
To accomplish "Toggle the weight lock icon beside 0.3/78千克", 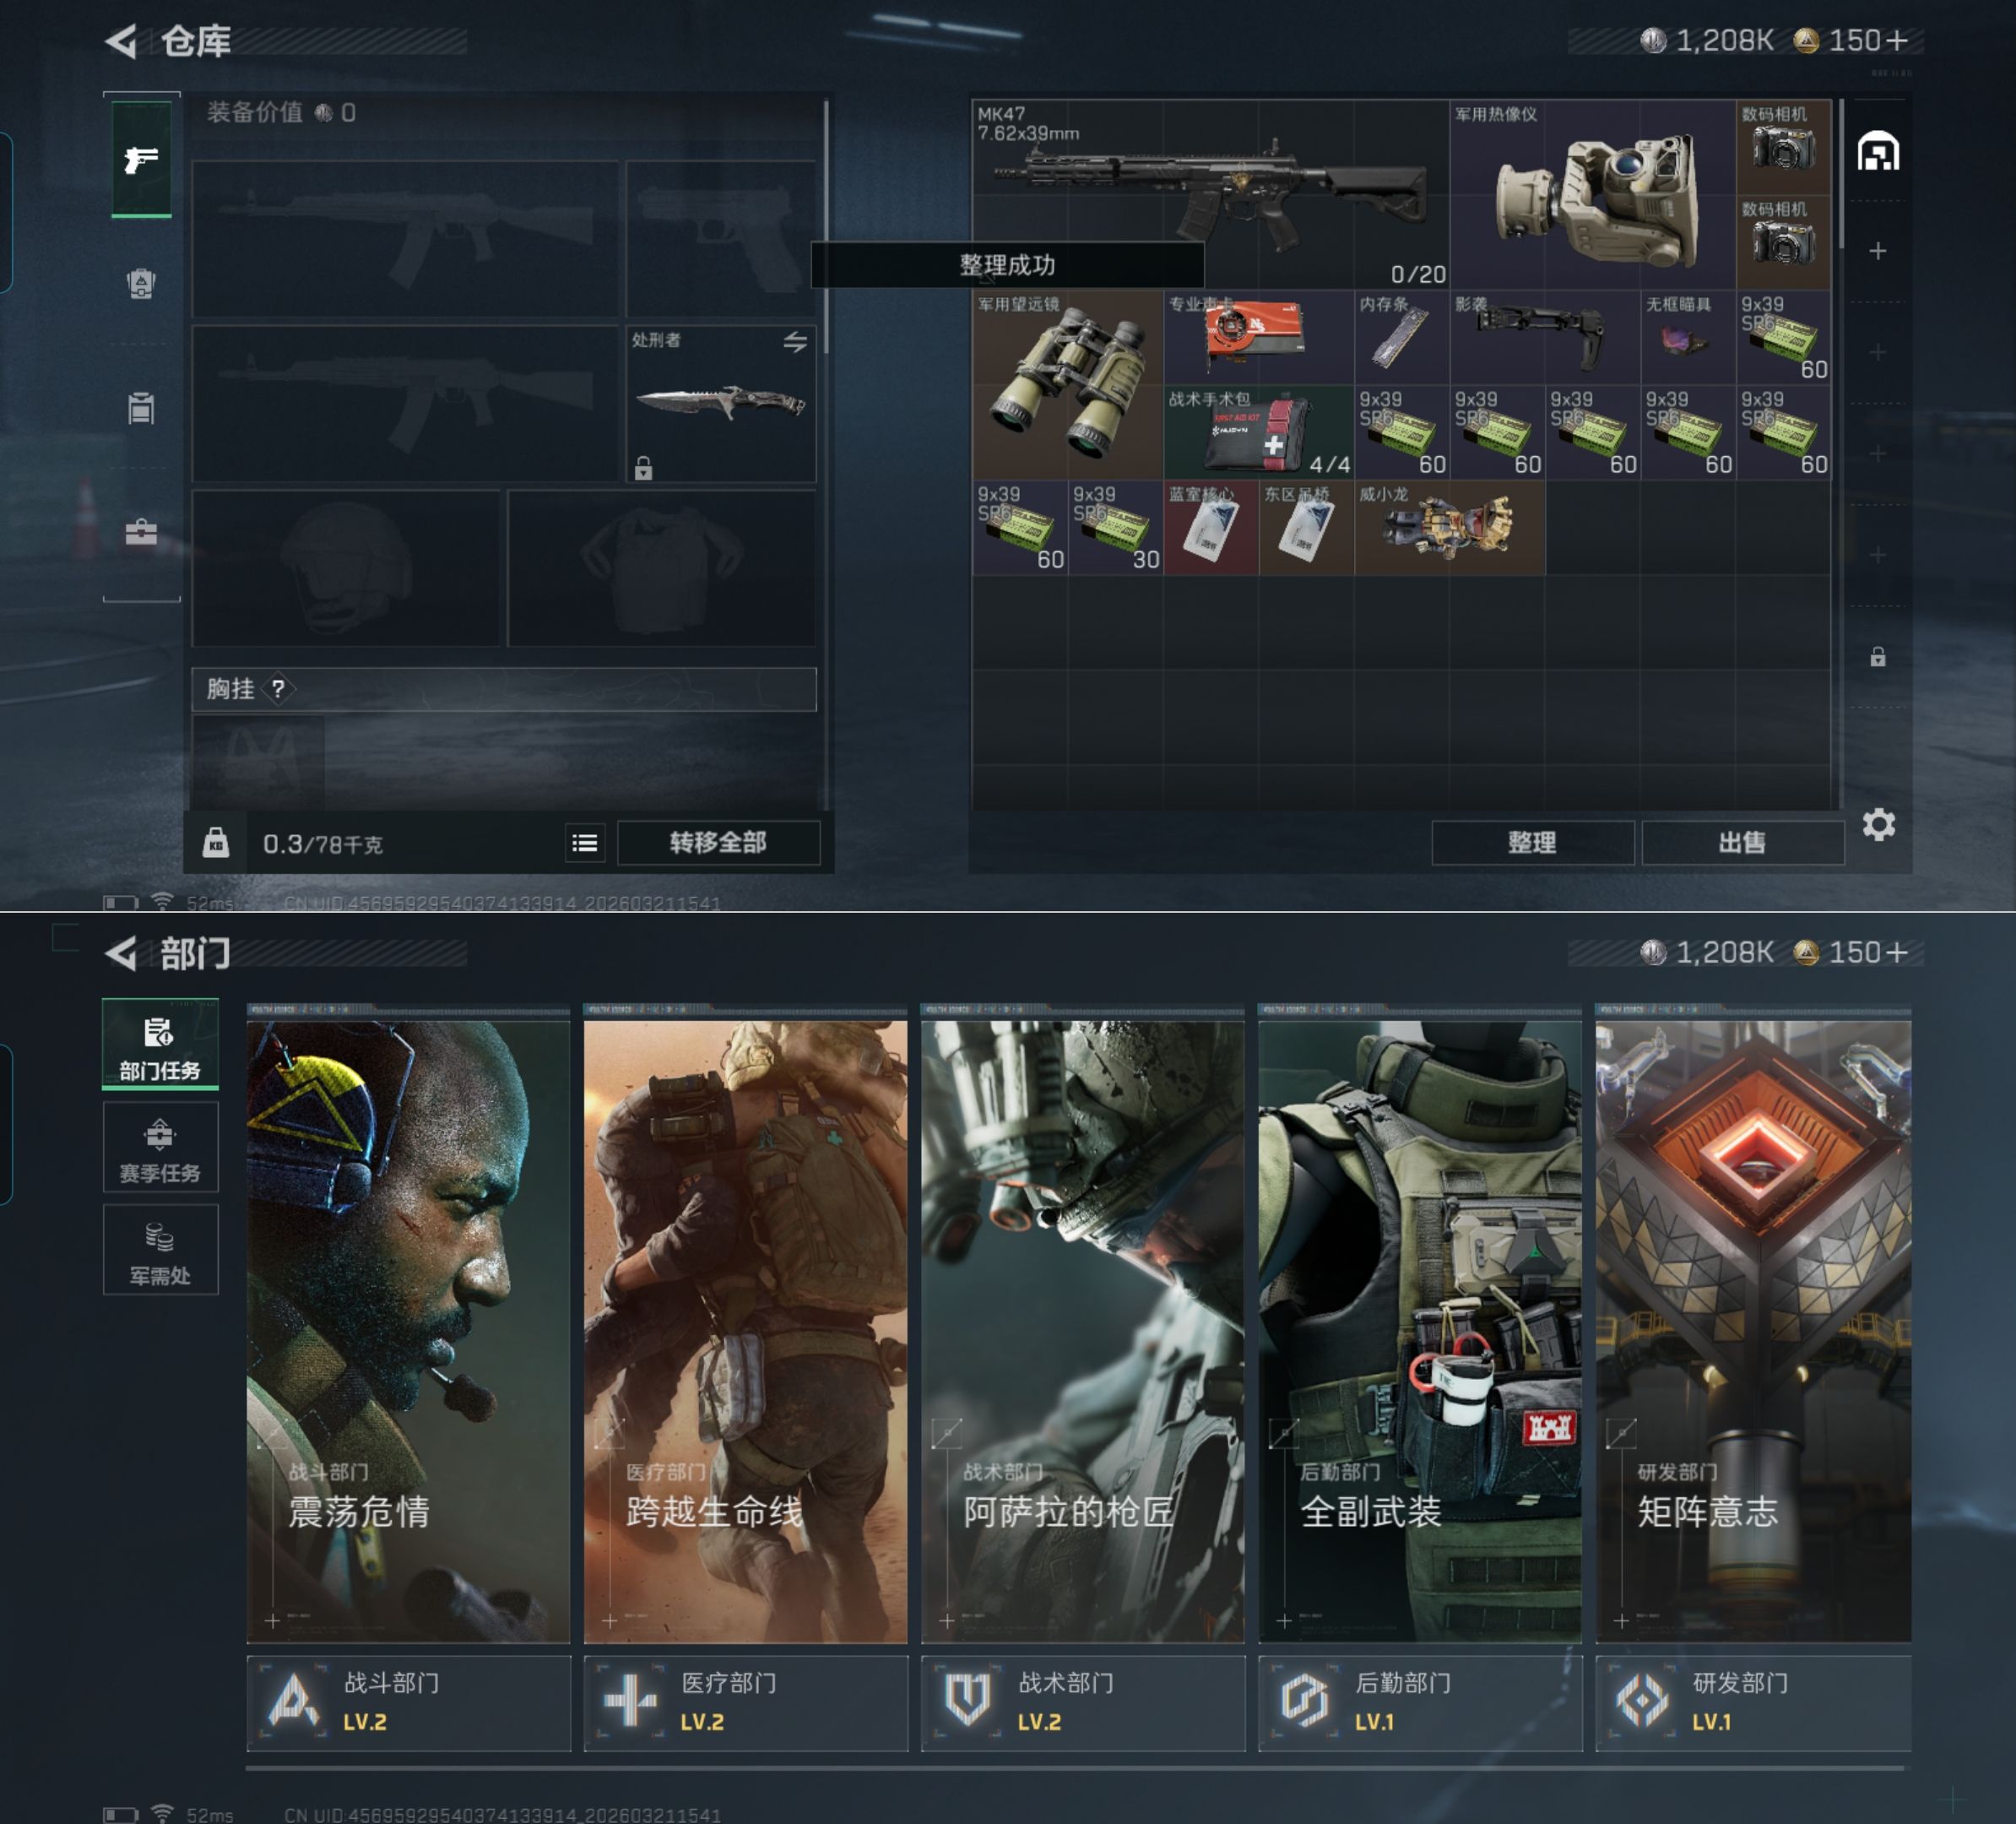I will (x=216, y=843).
